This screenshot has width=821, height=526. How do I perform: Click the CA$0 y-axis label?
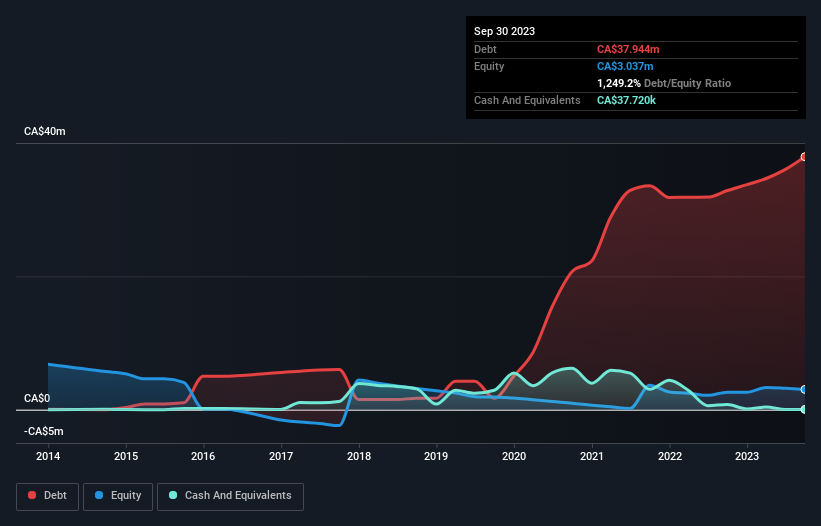click(x=37, y=398)
